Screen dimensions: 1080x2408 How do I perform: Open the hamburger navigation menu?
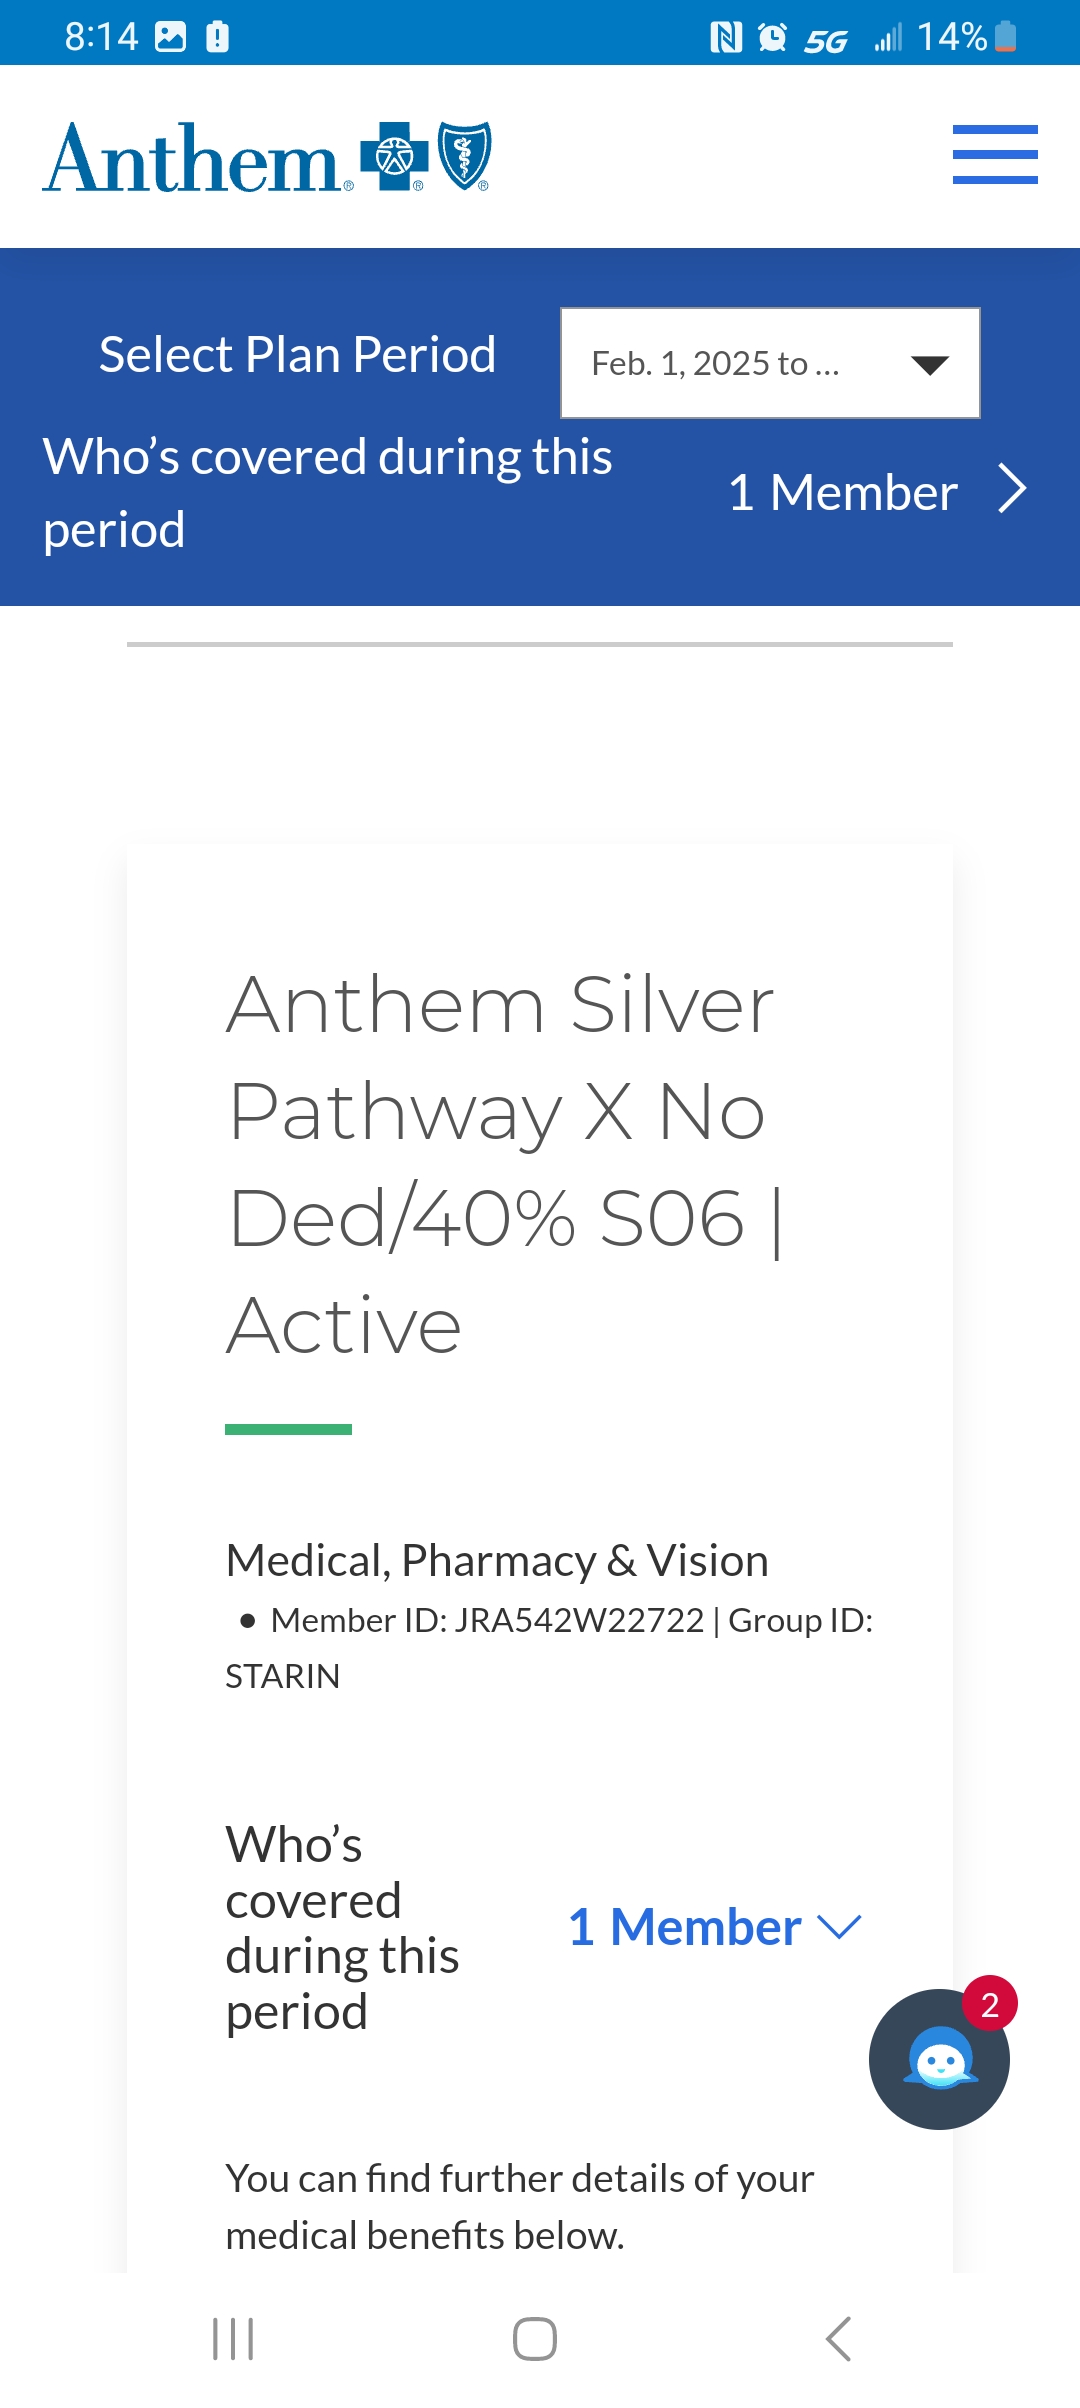click(x=995, y=155)
